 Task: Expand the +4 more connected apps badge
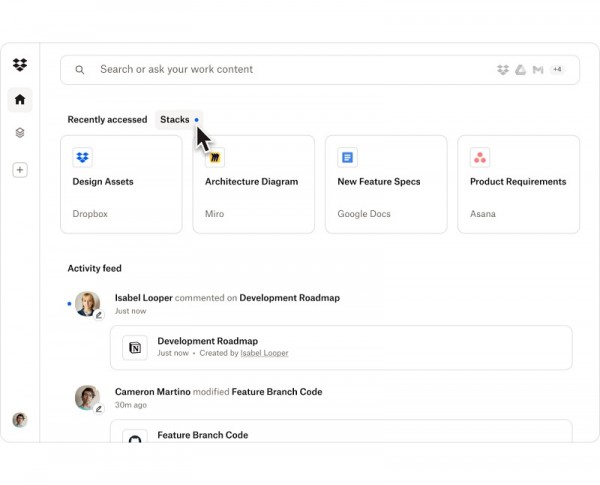557,70
